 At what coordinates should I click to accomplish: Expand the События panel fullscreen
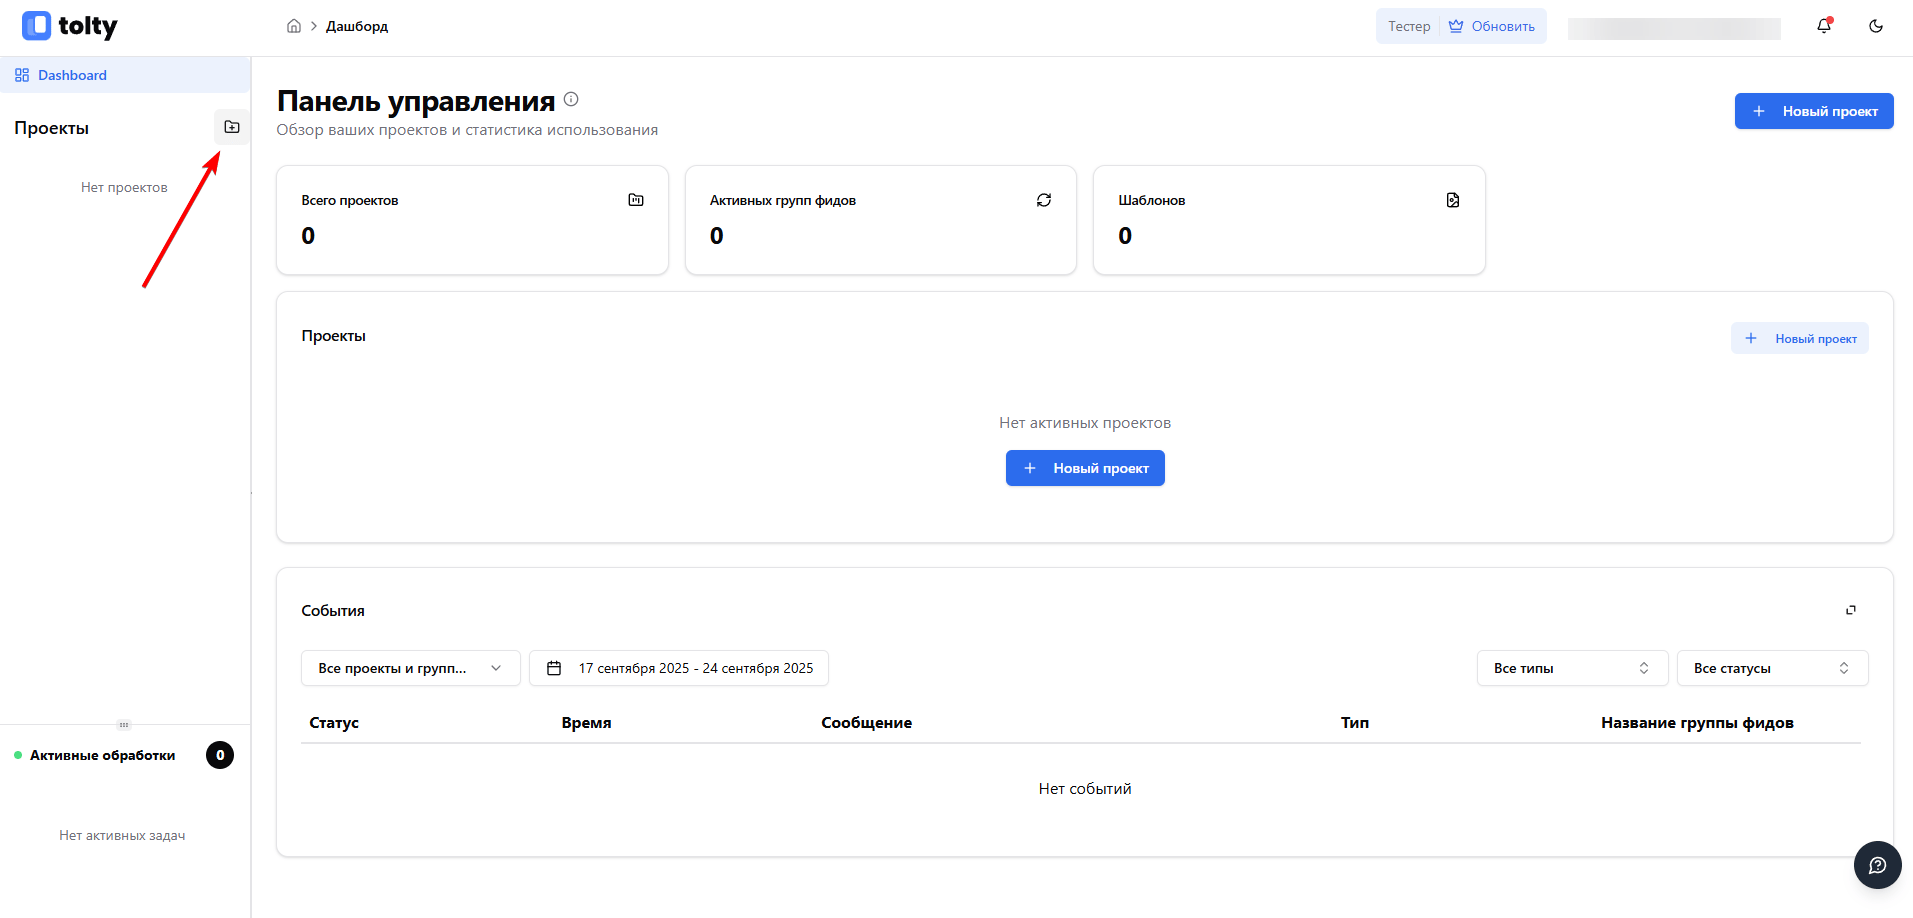pos(1851,610)
